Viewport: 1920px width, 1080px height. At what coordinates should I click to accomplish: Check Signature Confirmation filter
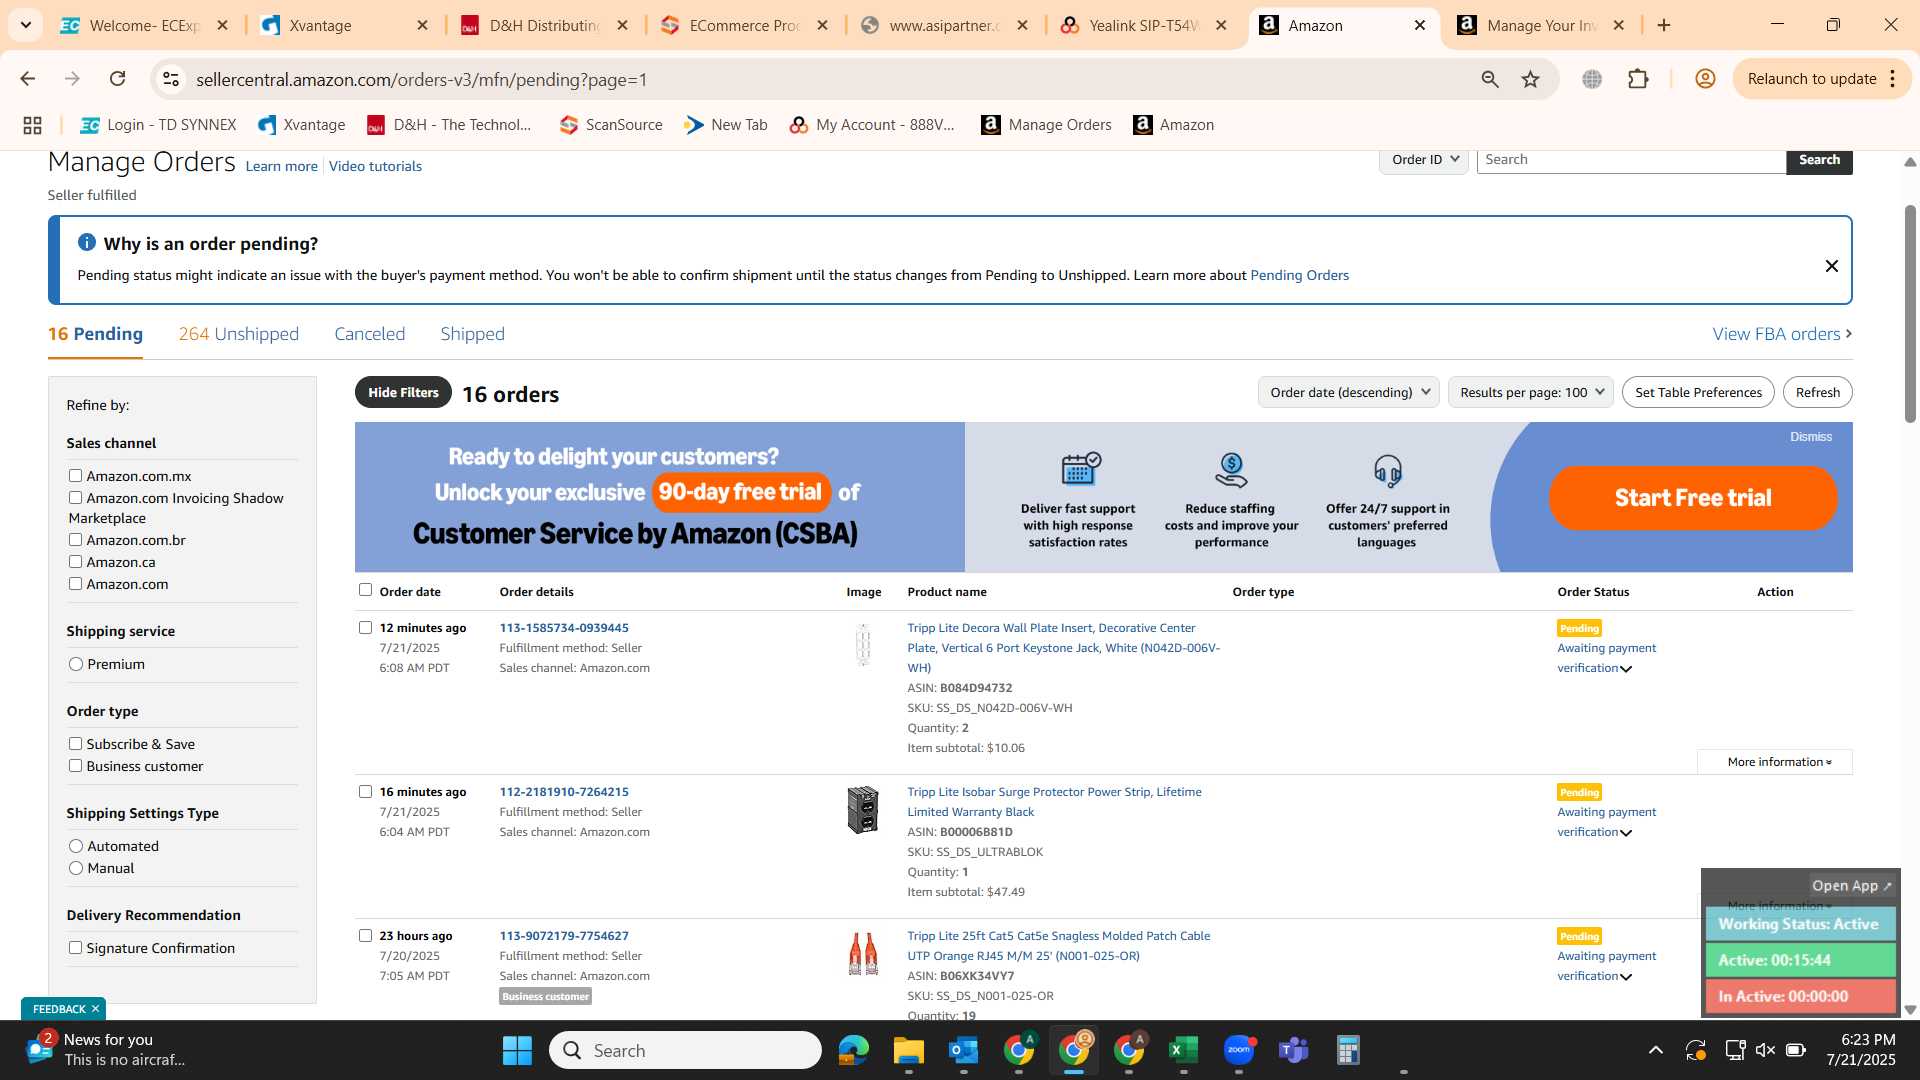click(75, 948)
